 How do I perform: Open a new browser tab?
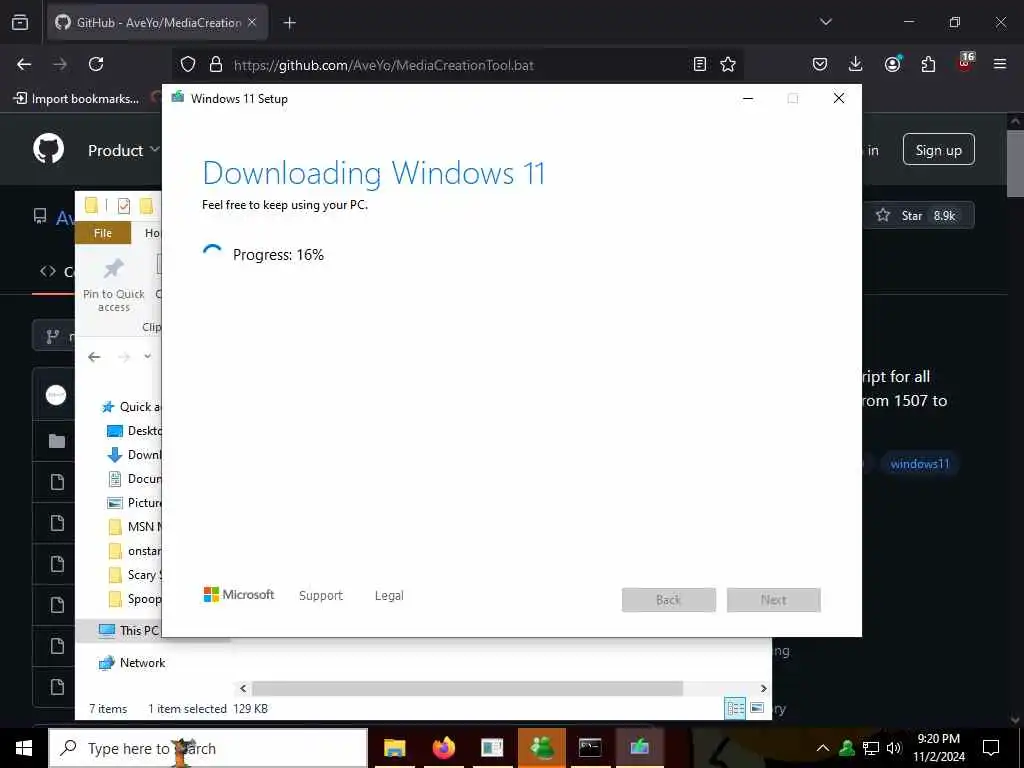(289, 23)
